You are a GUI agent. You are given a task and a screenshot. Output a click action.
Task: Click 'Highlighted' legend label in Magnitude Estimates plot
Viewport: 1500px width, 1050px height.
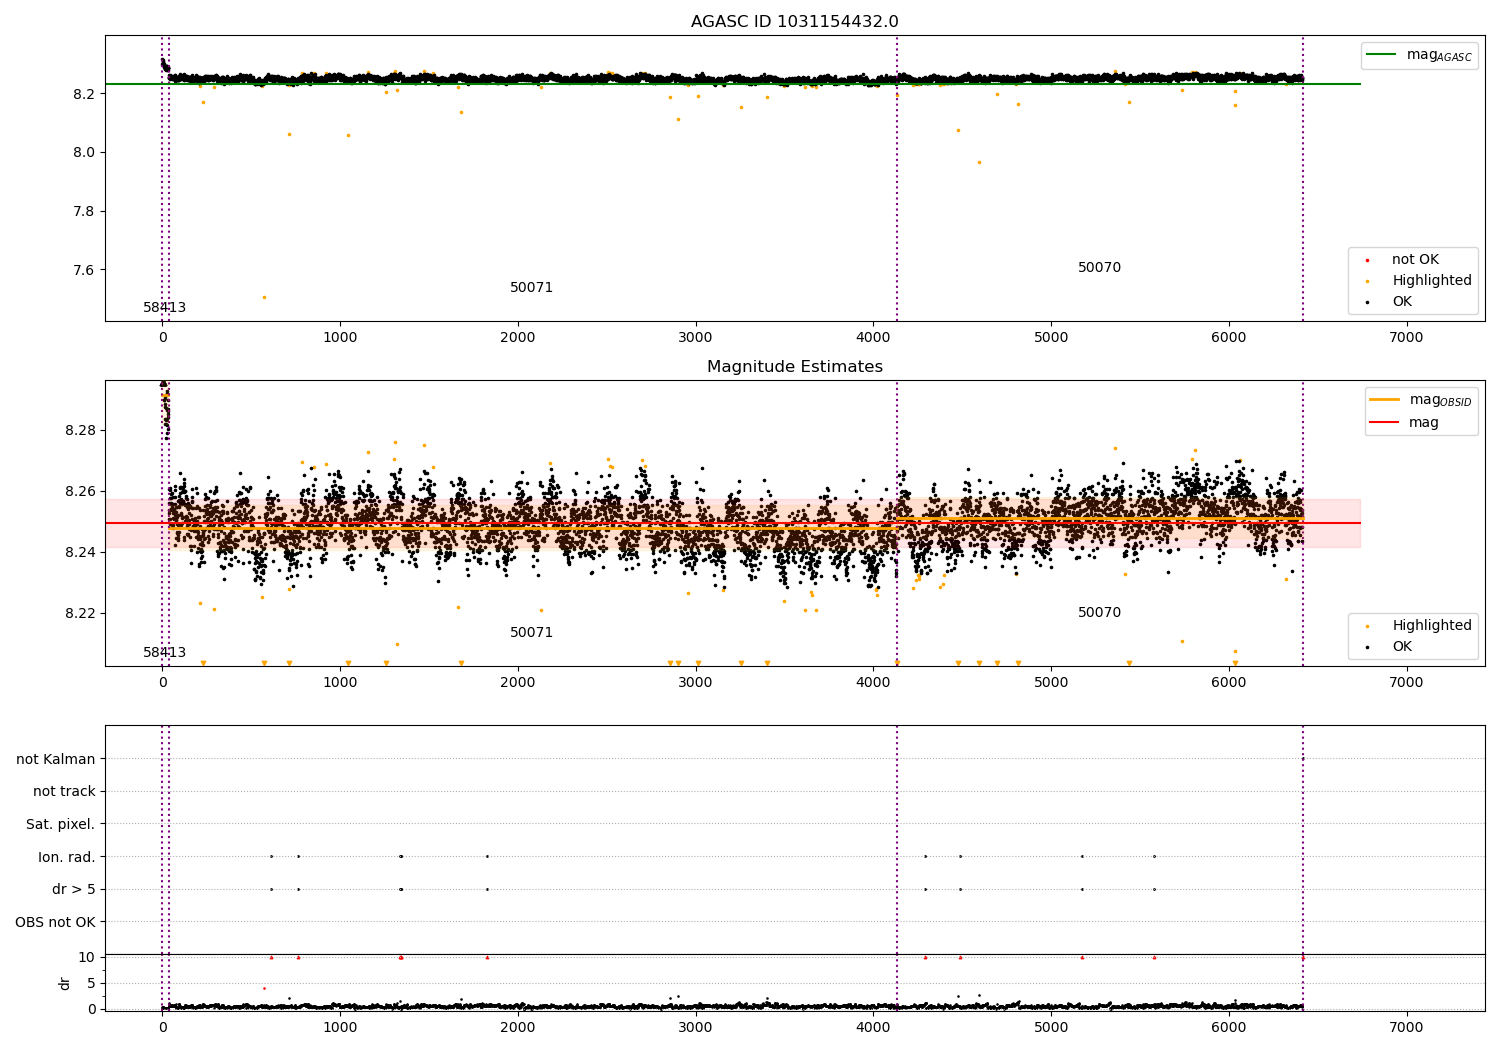[1432, 626]
